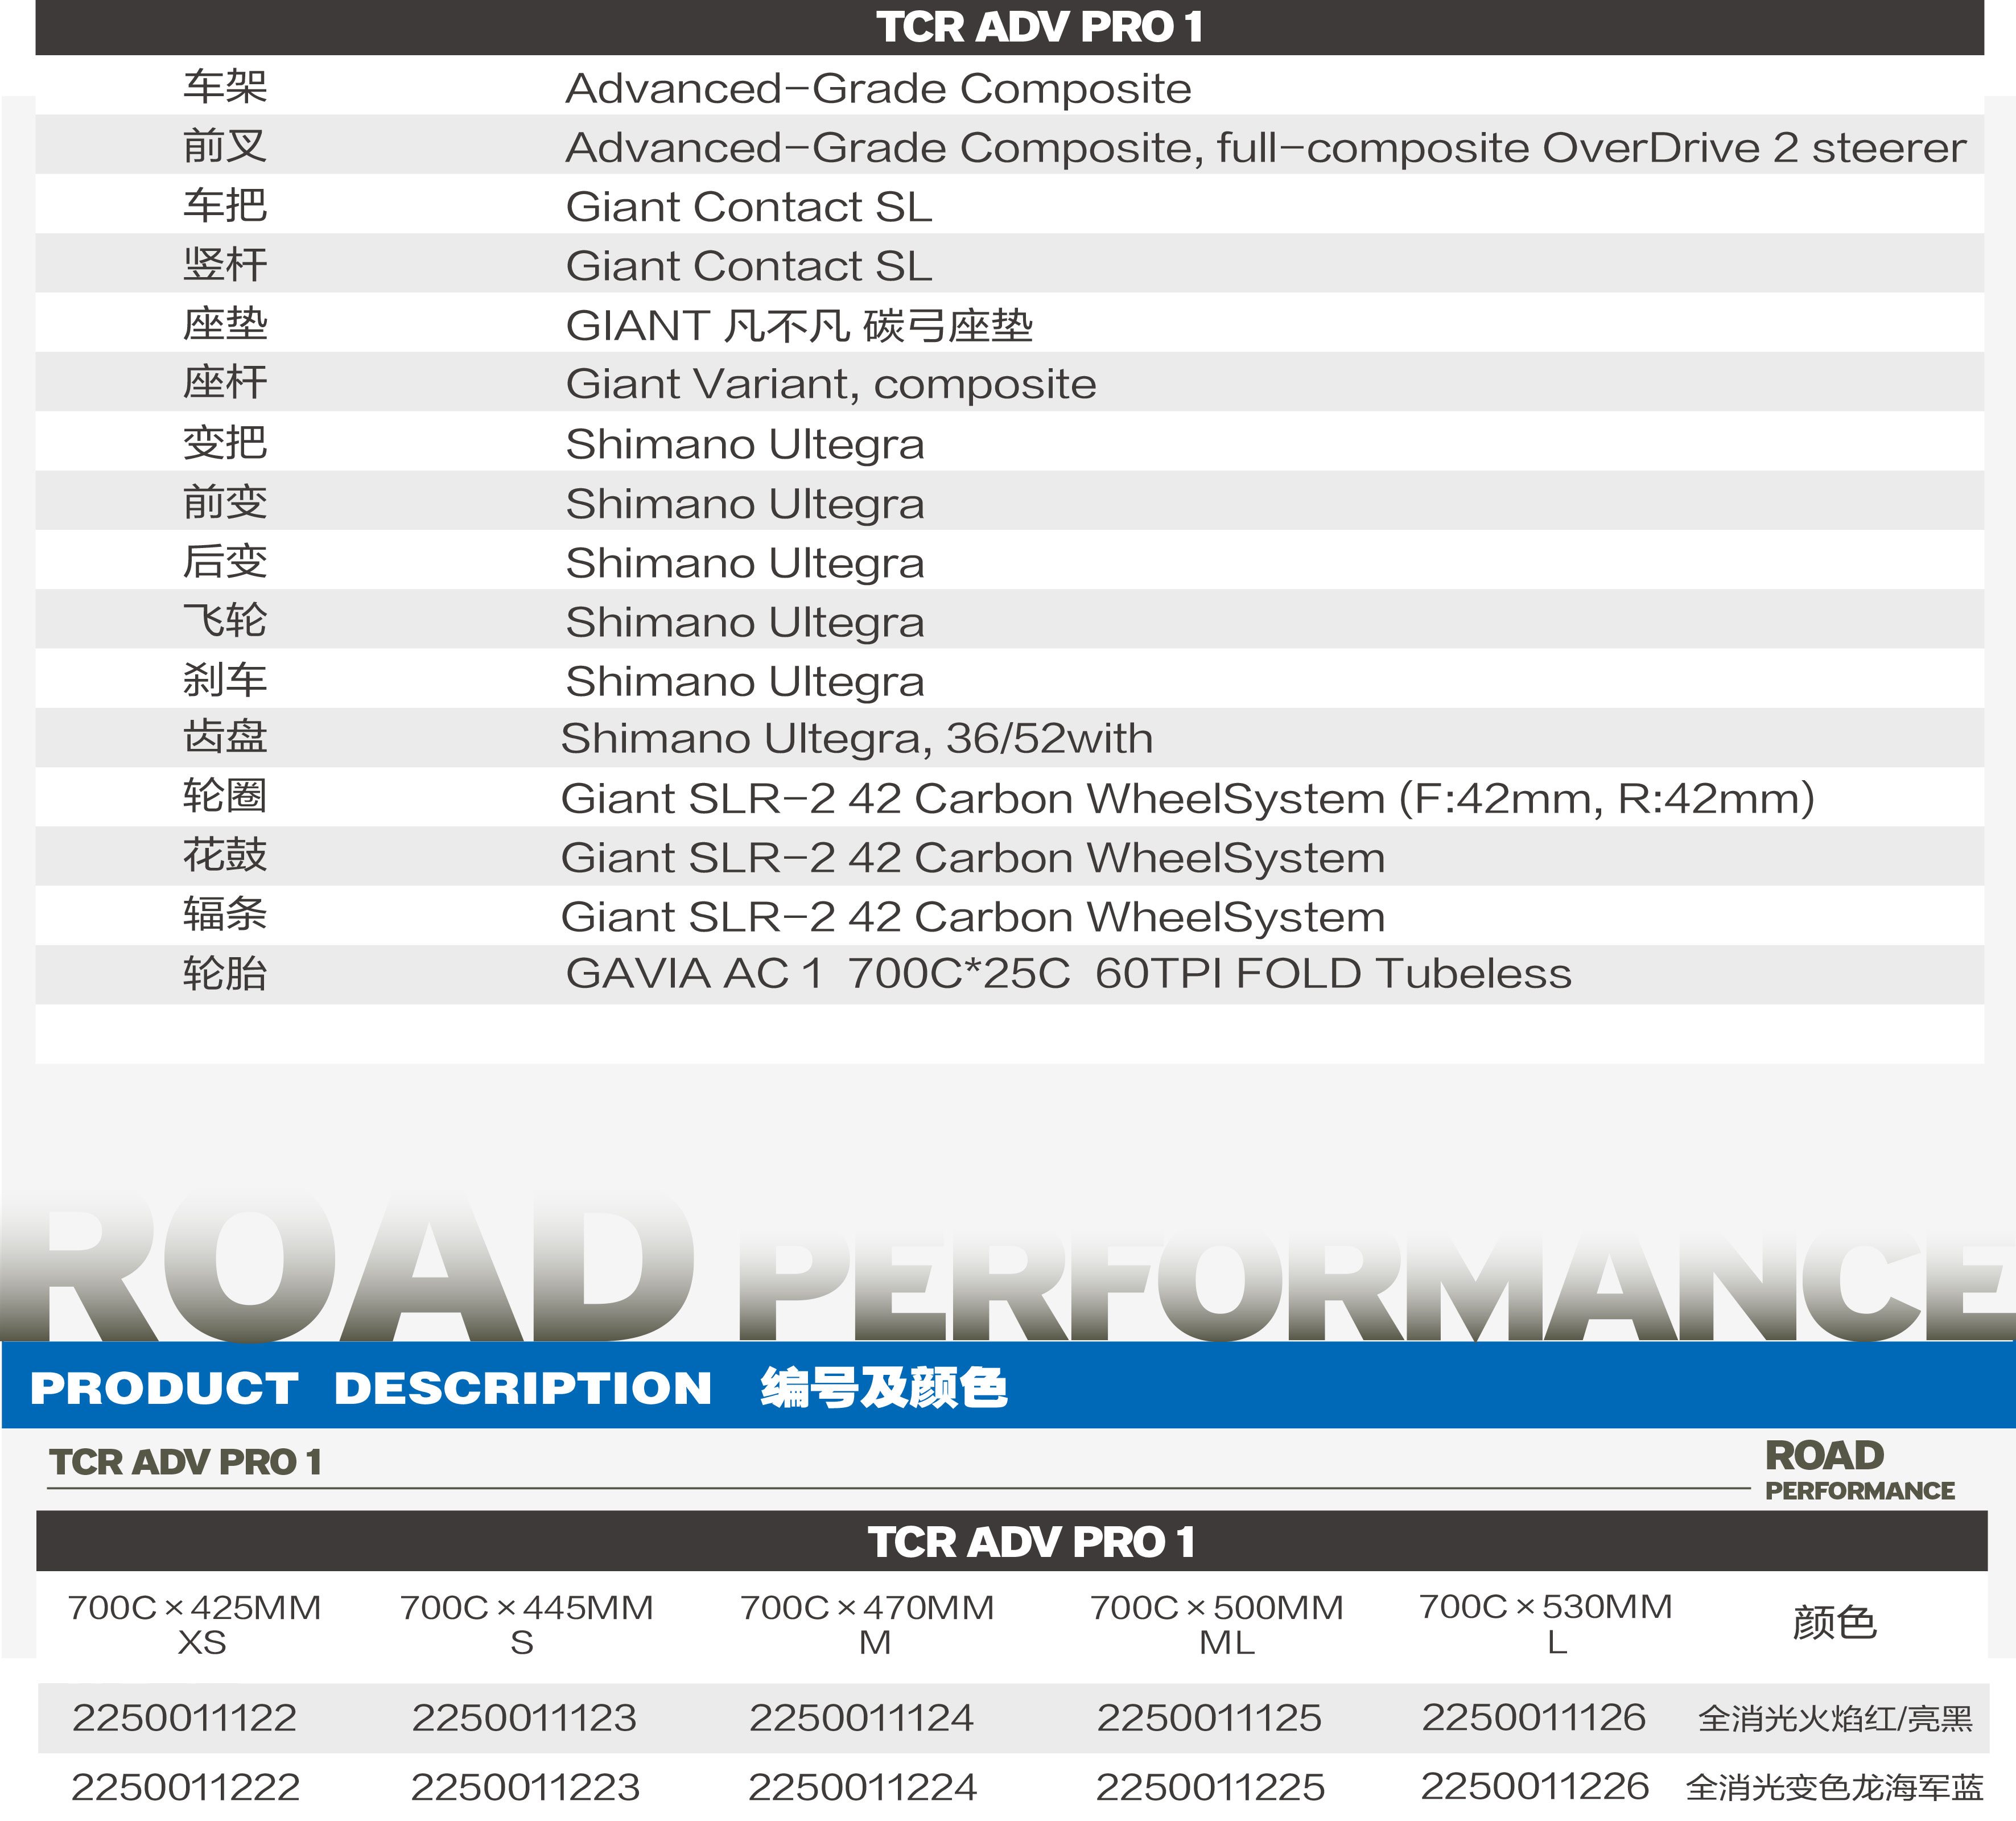The height and width of the screenshot is (1821, 2016).
Task: Click the 前叉 fork label
Action: [x=225, y=146]
